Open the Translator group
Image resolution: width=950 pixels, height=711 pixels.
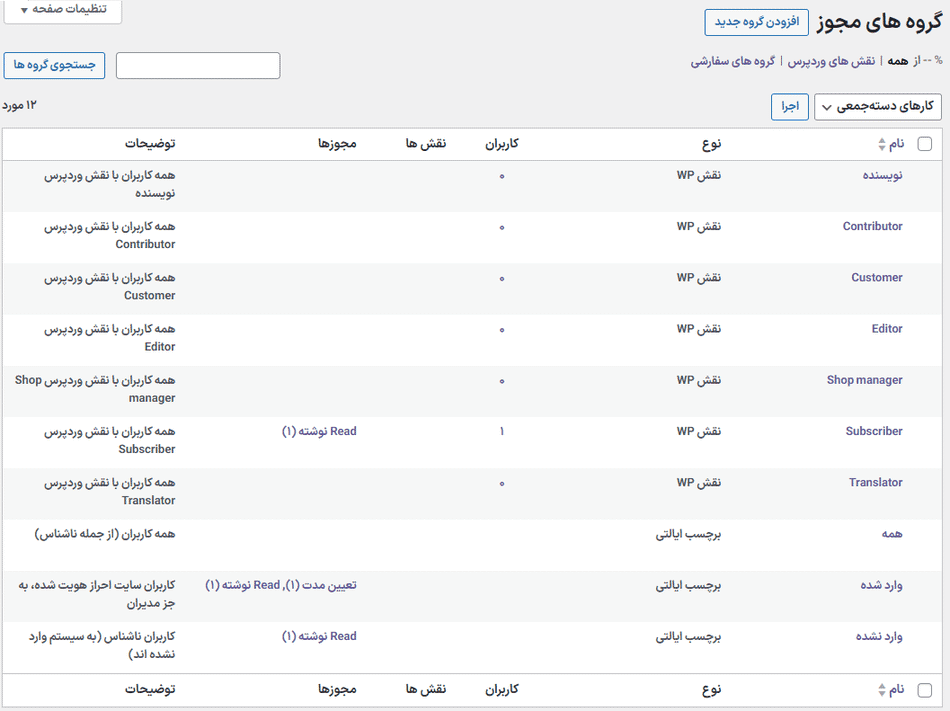coord(875,483)
